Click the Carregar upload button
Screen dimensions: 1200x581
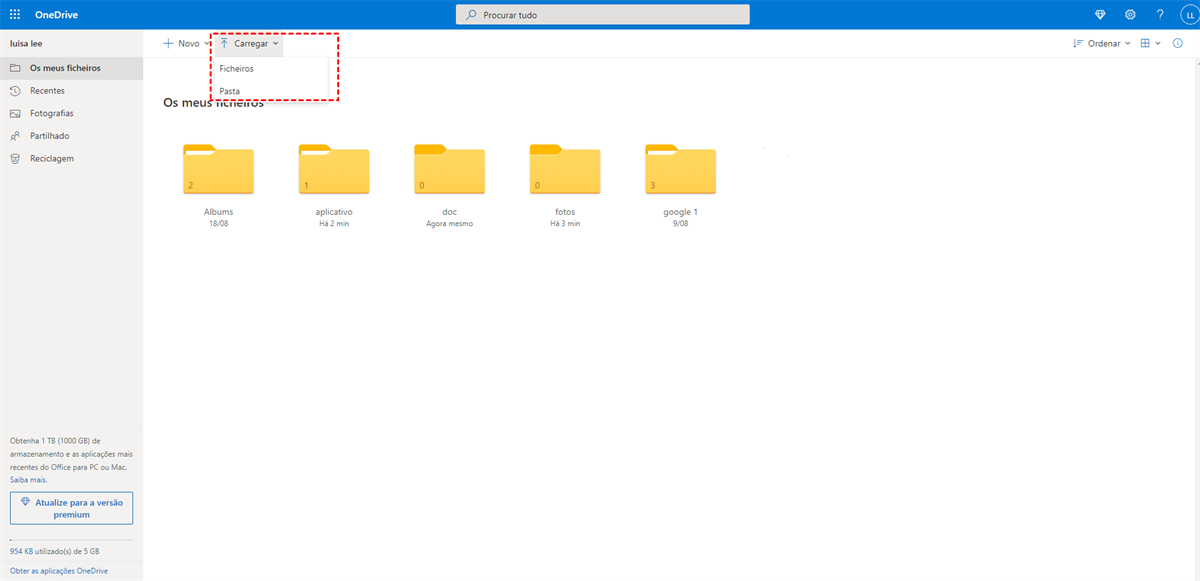pos(249,44)
